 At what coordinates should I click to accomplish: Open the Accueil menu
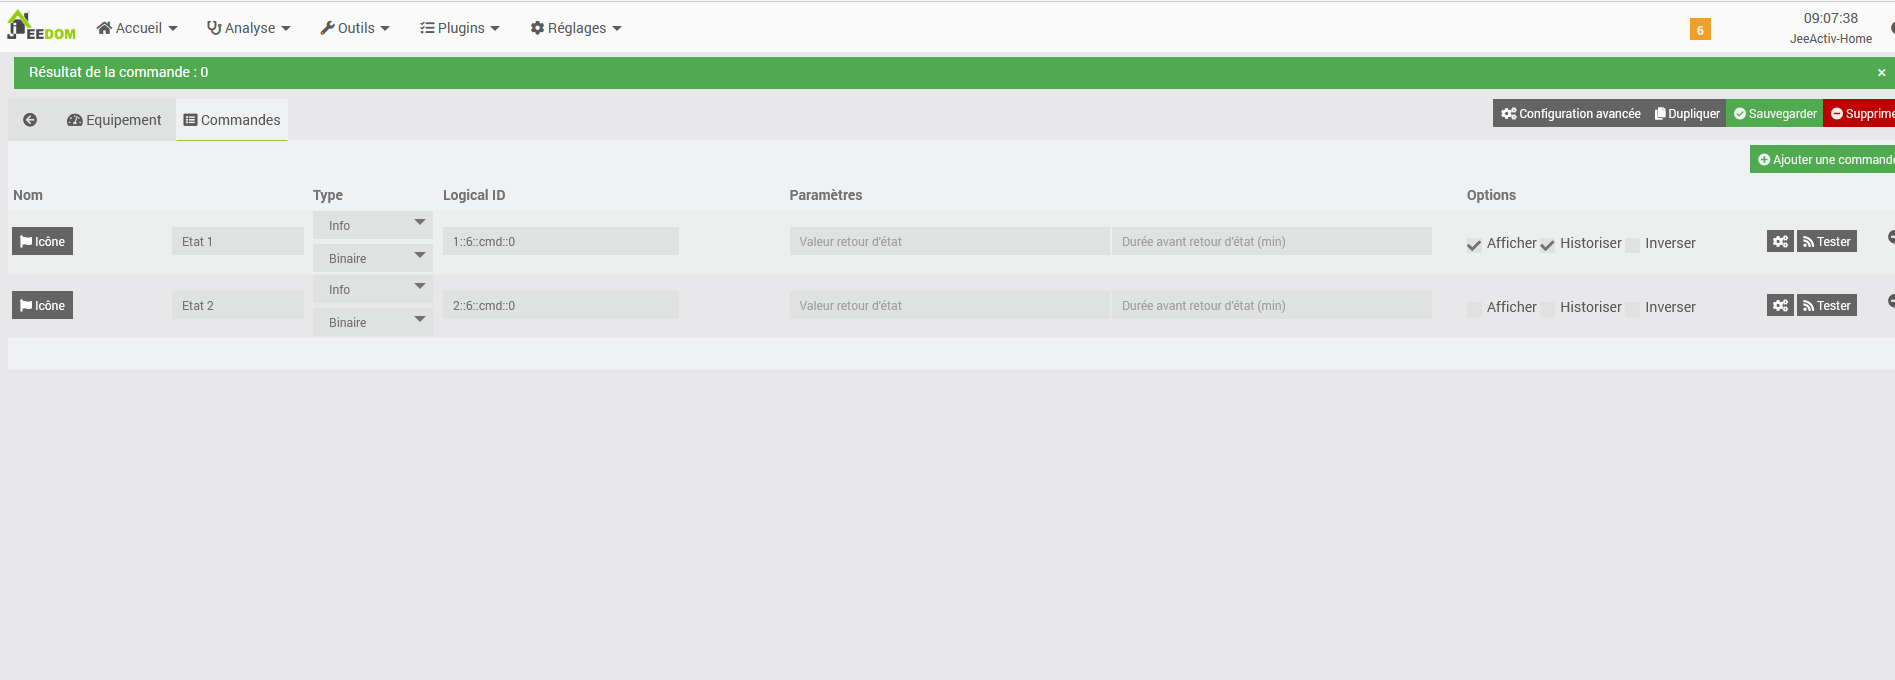point(137,28)
